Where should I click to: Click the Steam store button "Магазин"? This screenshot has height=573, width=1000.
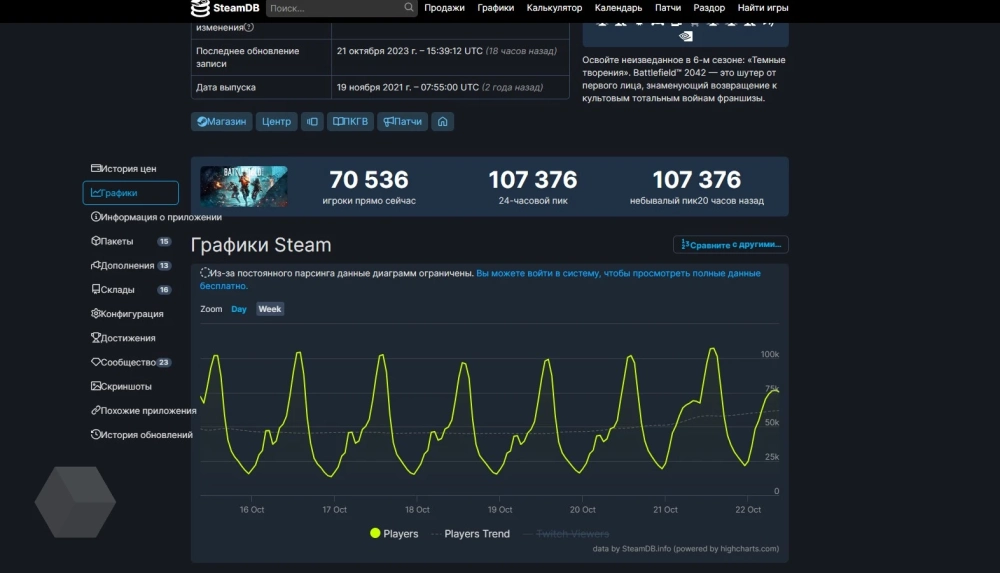pyautogui.click(x=221, y=122)
